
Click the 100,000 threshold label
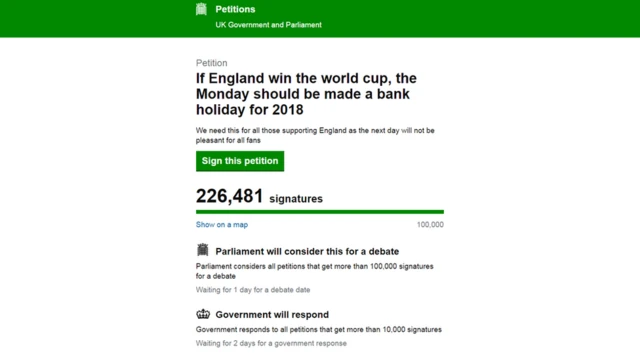coord(430,224)
